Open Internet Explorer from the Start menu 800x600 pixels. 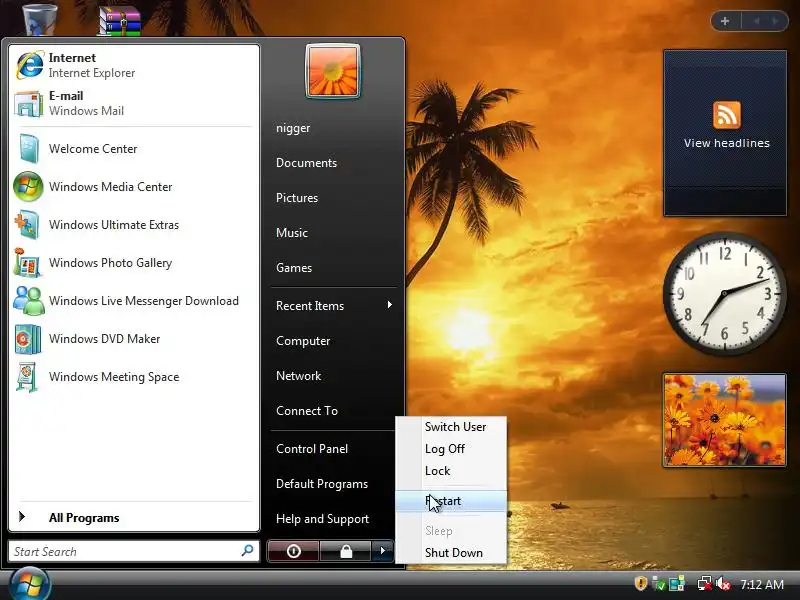(134, 65)
